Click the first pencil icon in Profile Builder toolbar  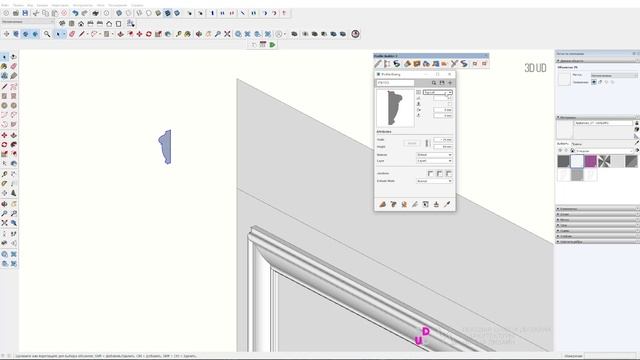(378, 64)
